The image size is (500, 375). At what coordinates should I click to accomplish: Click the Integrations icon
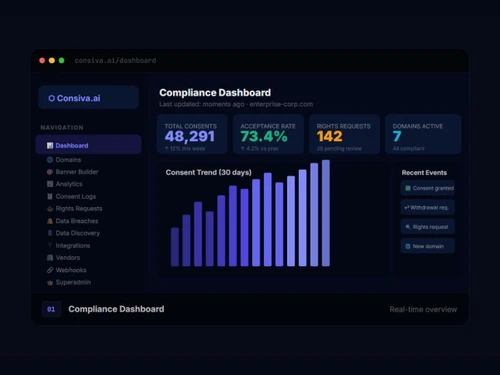tap(50, 245)
